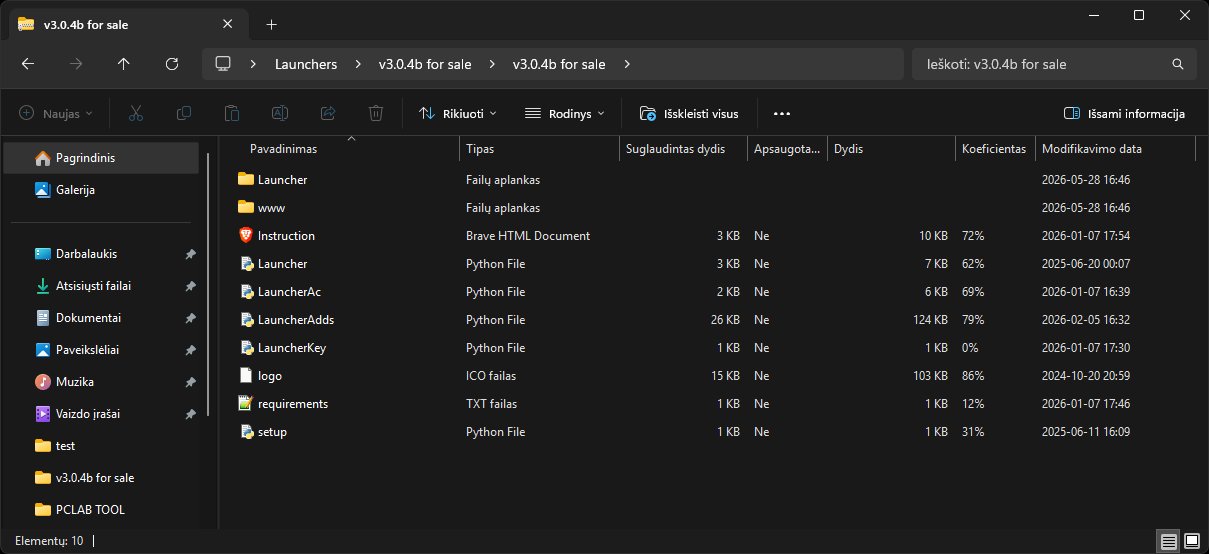Go back with the back arrow
Screen dimensions: 1209x554
[28, 64]
